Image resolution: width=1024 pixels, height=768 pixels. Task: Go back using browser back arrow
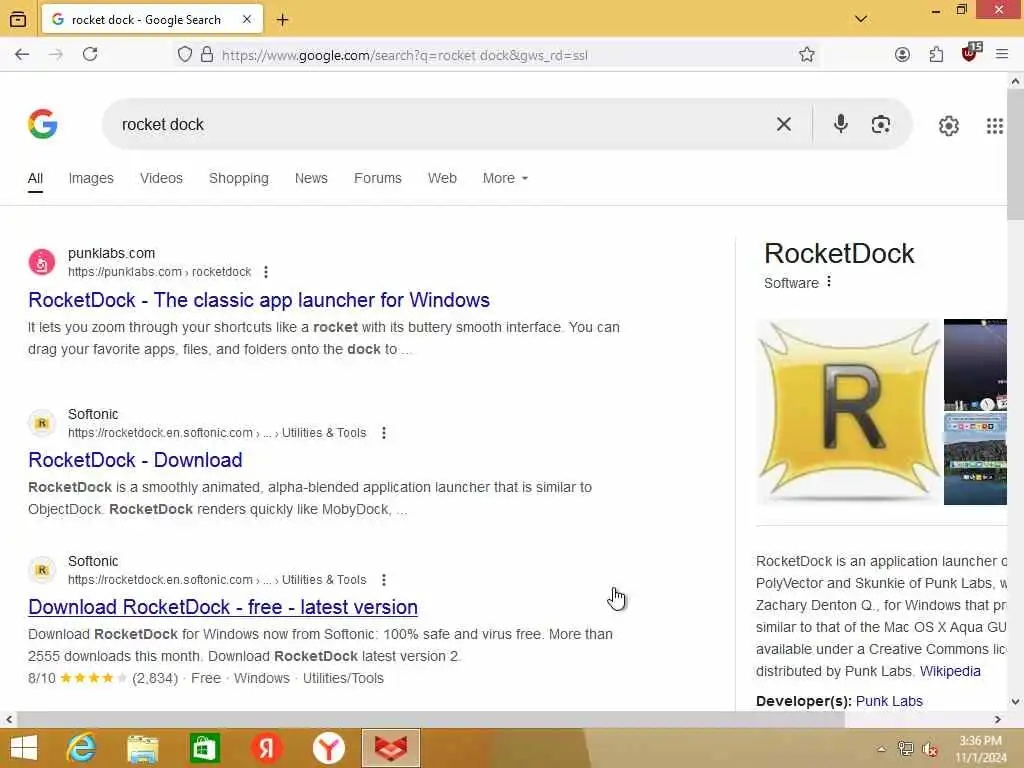pos(22,54)
